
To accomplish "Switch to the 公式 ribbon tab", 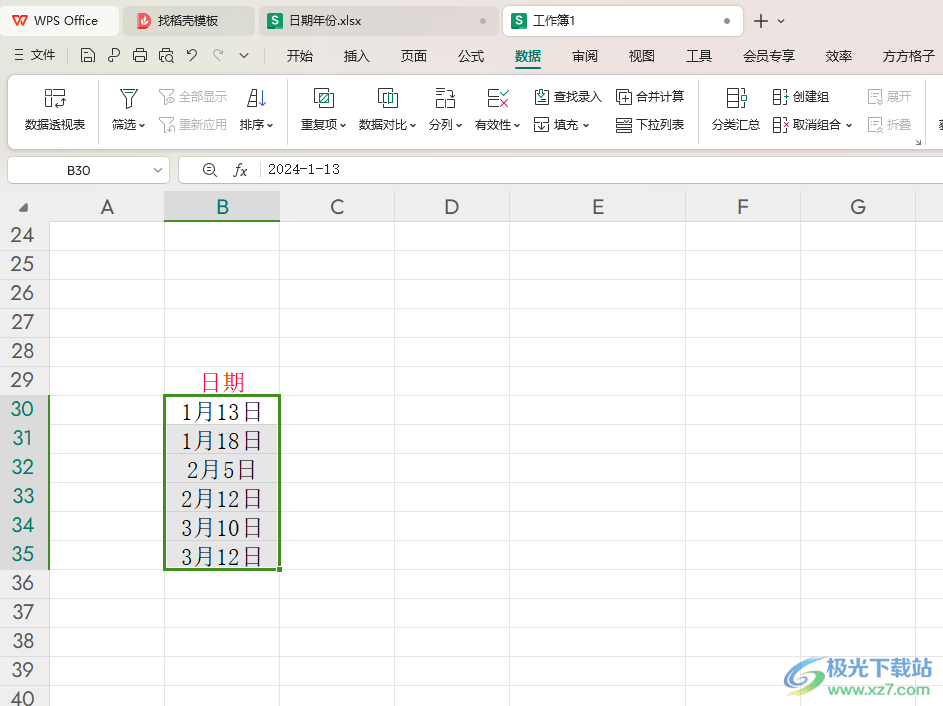I will coord(471,56).
